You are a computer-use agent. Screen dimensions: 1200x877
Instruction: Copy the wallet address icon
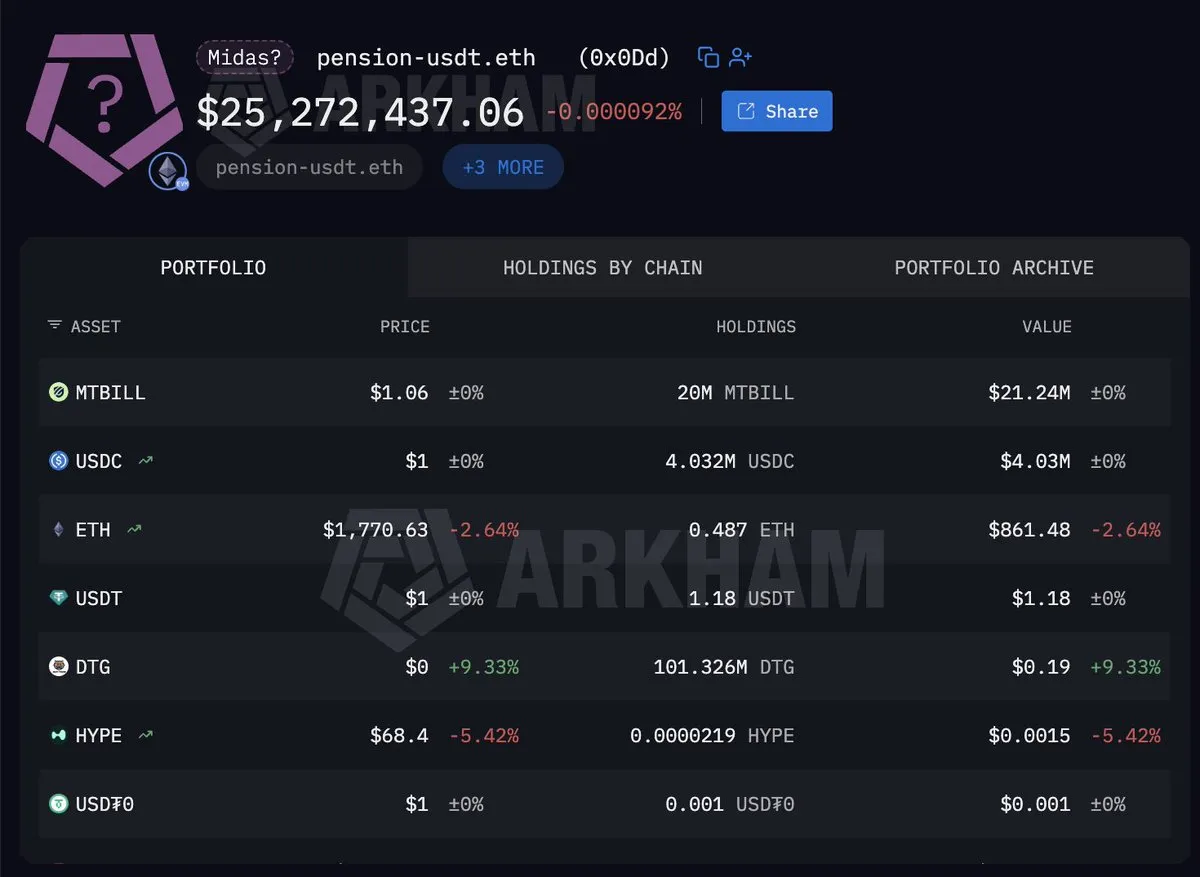[x=708, y=58]
